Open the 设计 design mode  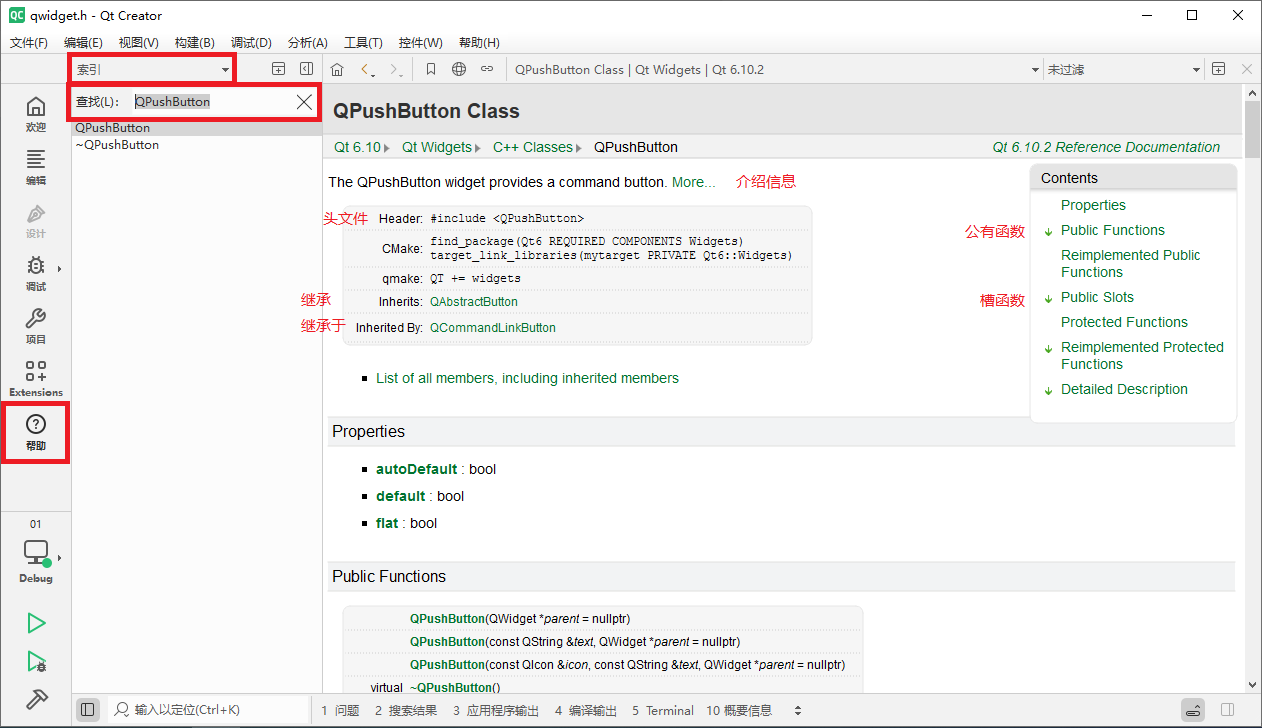(x=36, y=220)
